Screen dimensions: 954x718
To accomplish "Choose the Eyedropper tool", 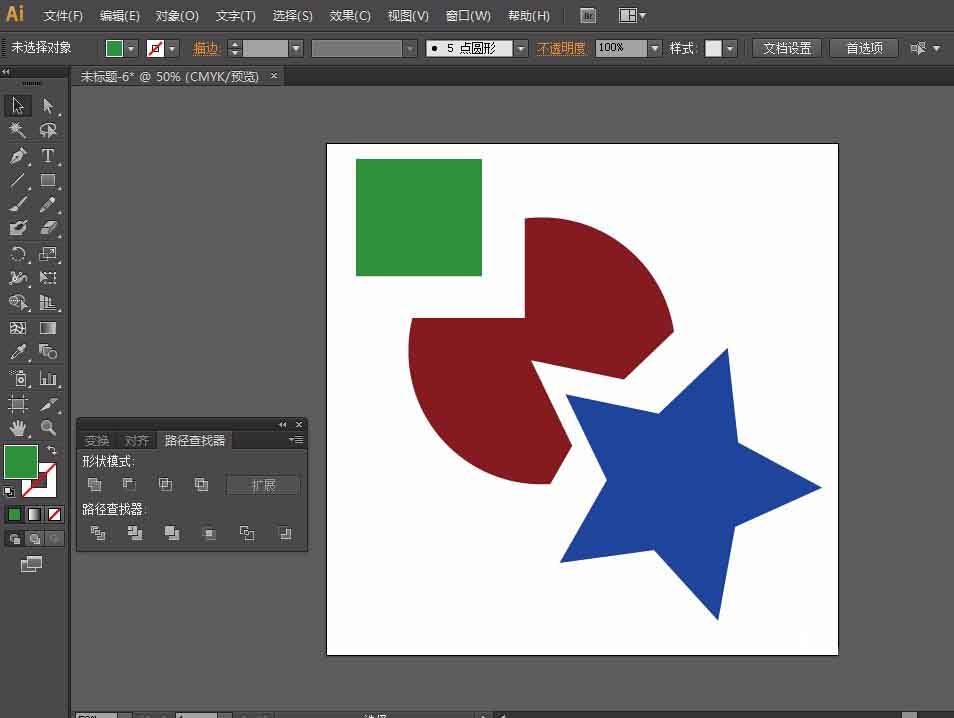I will [x=18, y=352].
